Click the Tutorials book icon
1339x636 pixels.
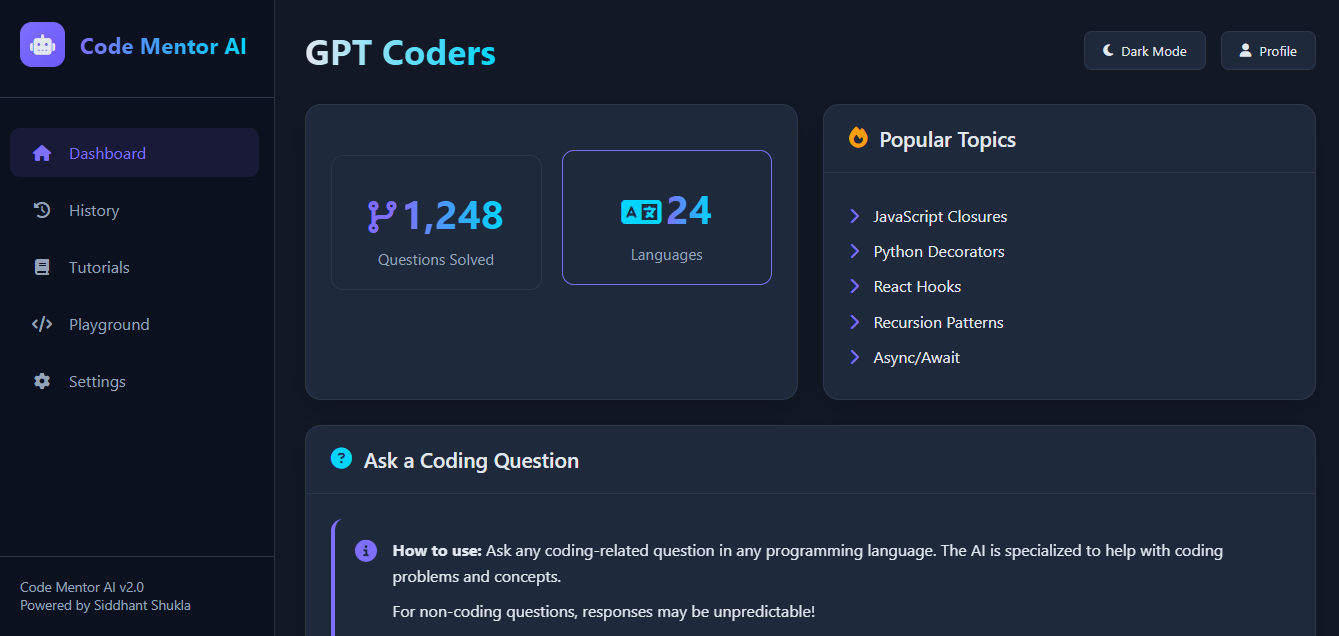click(42, 267)
